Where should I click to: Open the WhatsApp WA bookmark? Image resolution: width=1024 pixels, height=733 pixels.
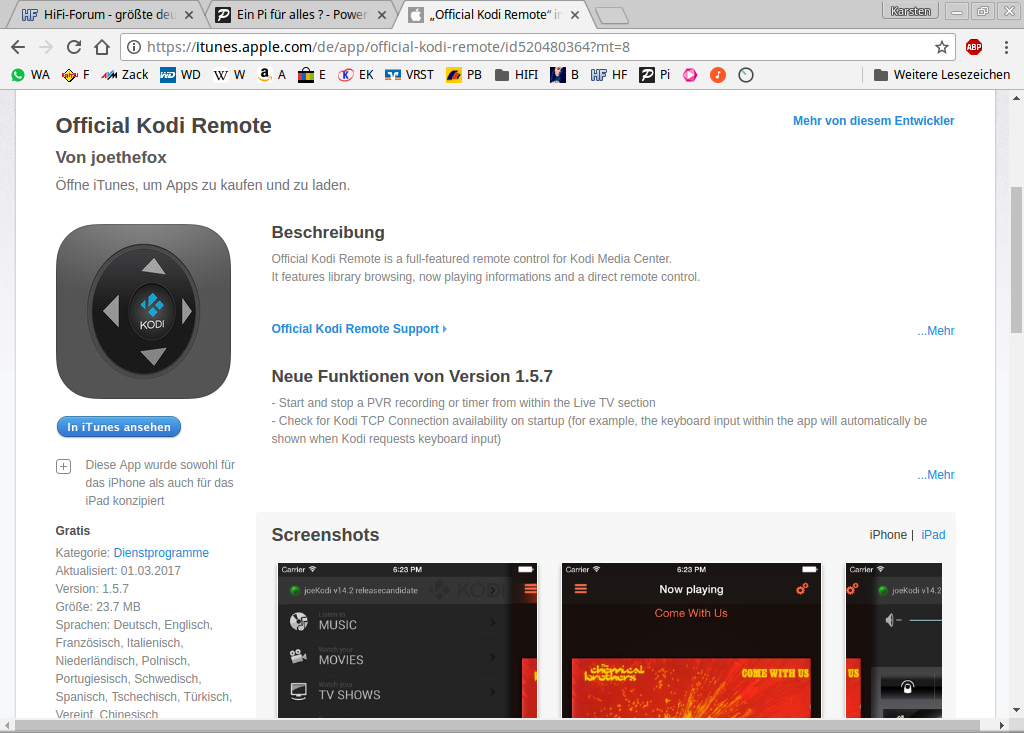(x=30, y=75)
